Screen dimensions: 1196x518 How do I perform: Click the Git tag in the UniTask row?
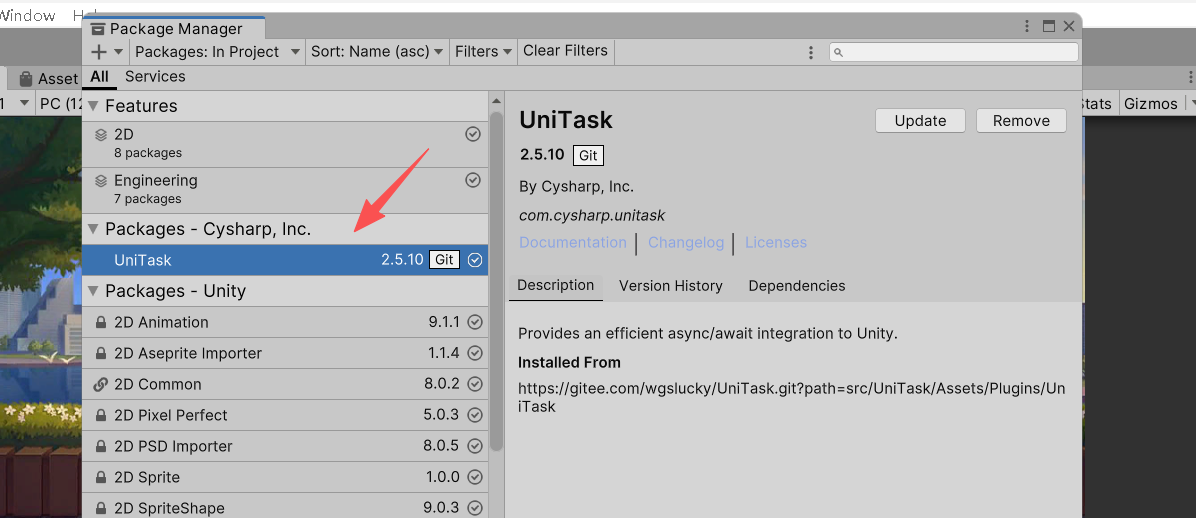tap(445, 260)
